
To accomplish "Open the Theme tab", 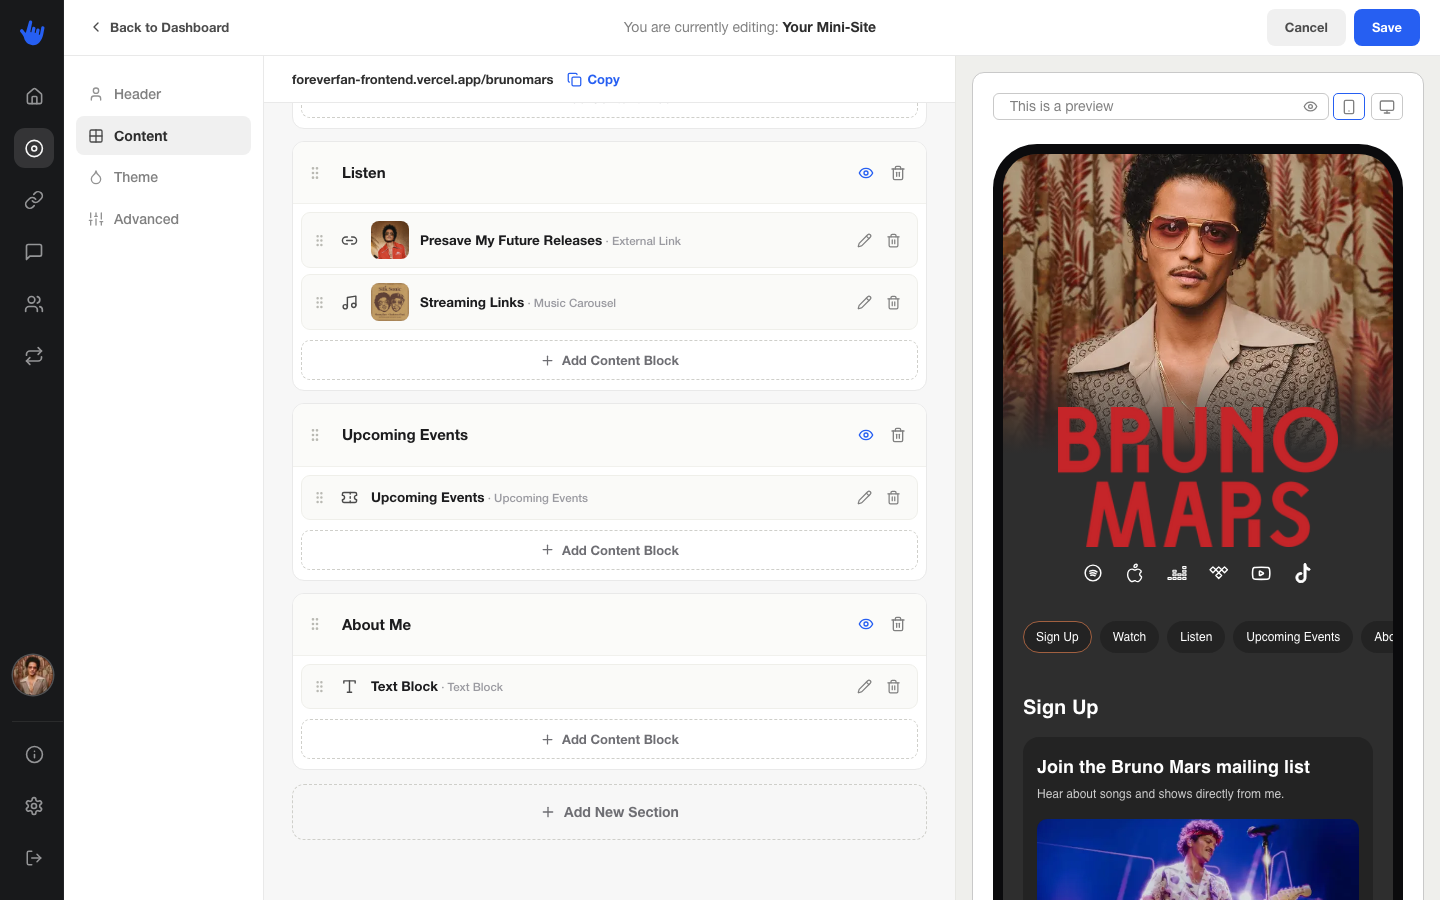I will [x=163, y=177].
